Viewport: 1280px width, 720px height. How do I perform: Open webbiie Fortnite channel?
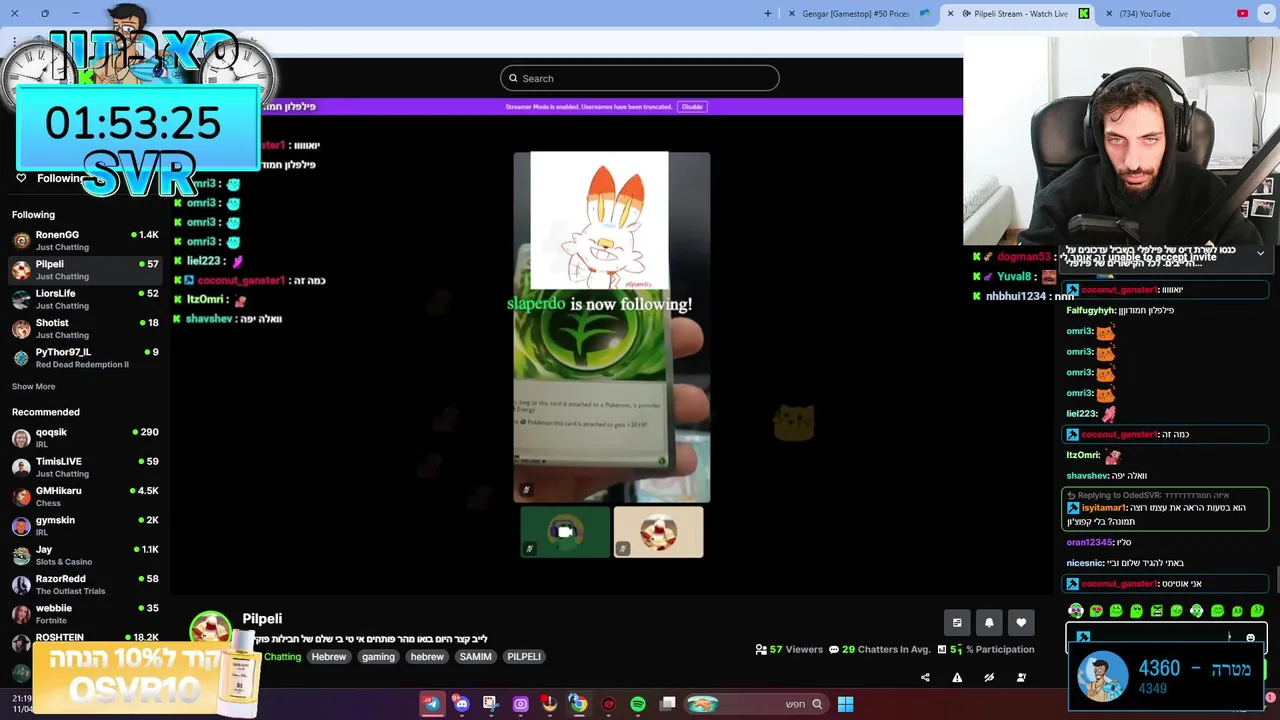click(x=85, y=613)
